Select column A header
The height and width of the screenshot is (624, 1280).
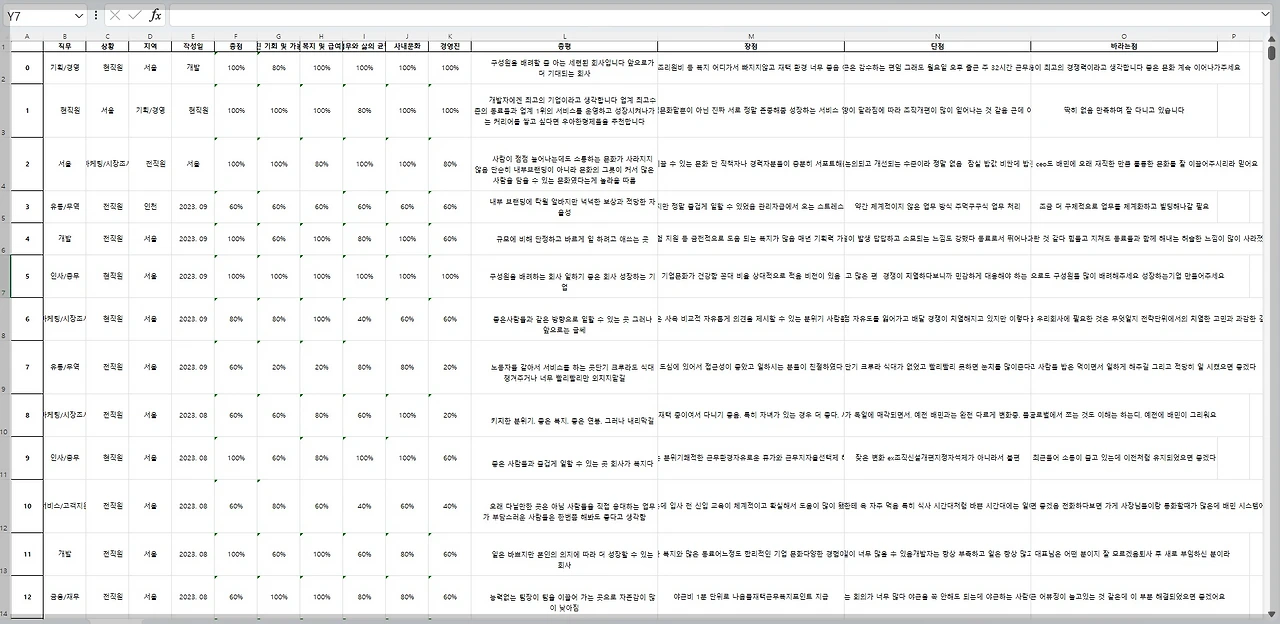tap(27, 36)
